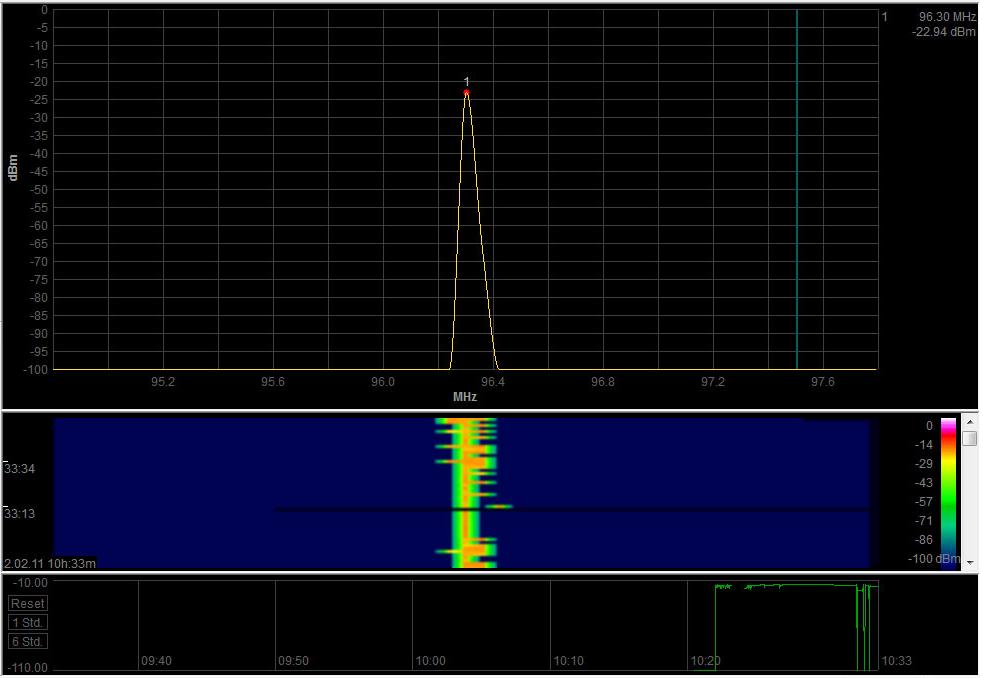Click the waterfall scrollbar down arrow

970,563
